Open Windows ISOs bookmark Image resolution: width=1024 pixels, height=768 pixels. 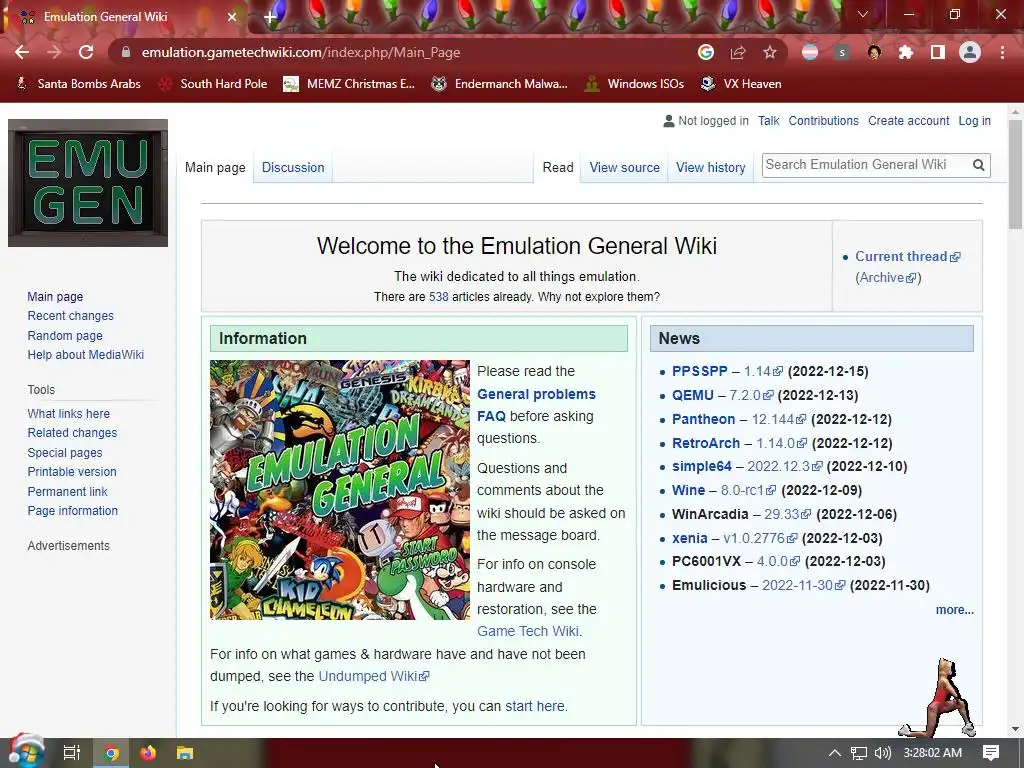click(x=634, y=84)
